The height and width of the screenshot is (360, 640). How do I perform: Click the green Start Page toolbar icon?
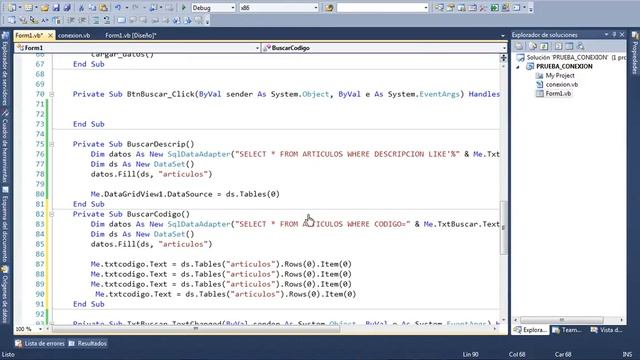(495, 8)
